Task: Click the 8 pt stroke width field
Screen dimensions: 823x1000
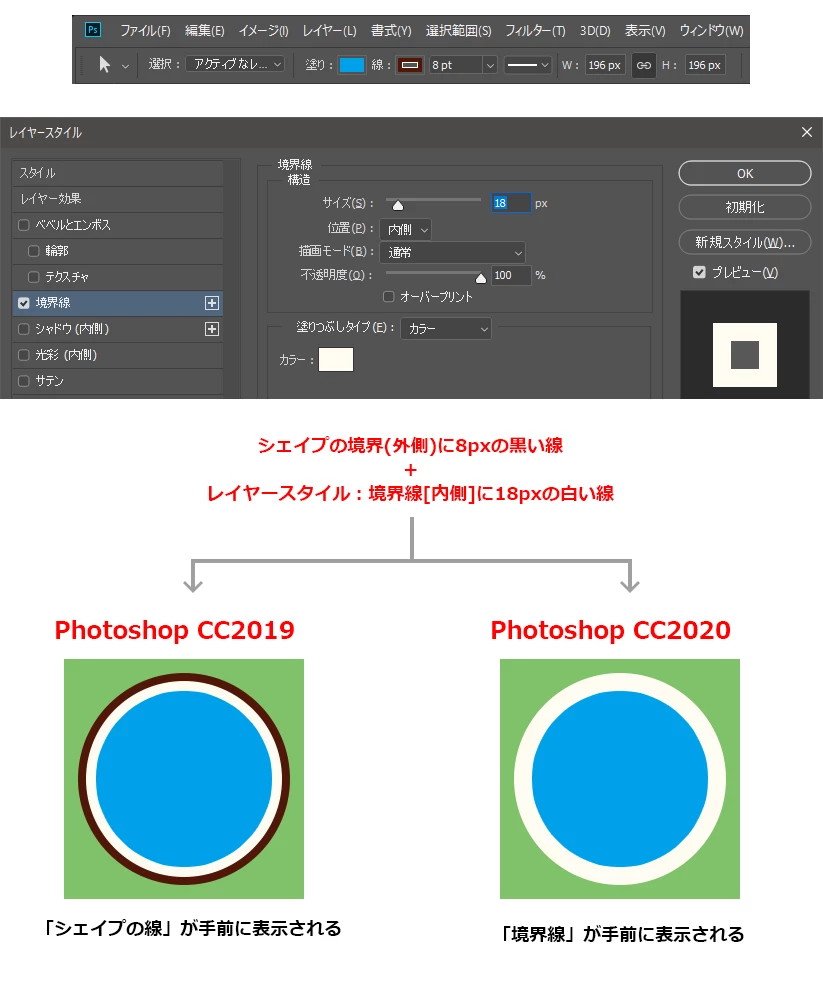Action: (x=456, y=65)
